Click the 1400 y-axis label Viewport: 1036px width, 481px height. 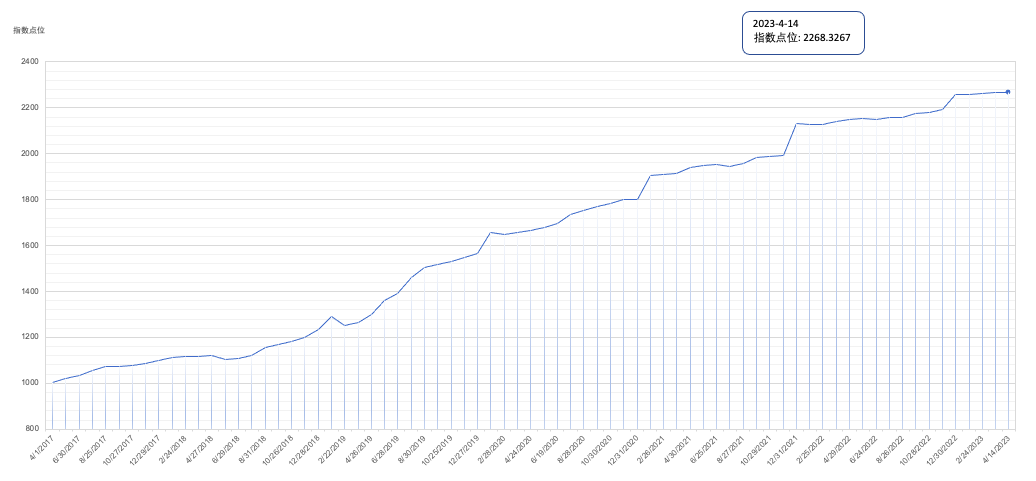pos(31,291)
